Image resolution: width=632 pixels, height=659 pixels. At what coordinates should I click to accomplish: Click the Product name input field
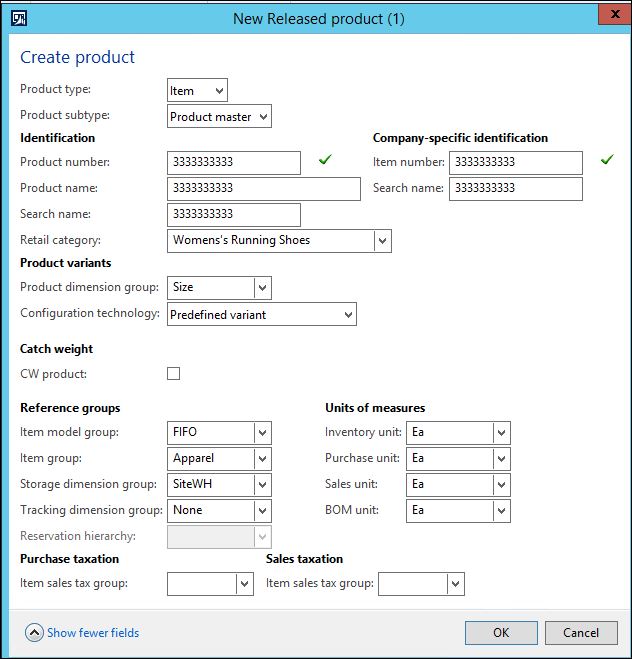264,188
